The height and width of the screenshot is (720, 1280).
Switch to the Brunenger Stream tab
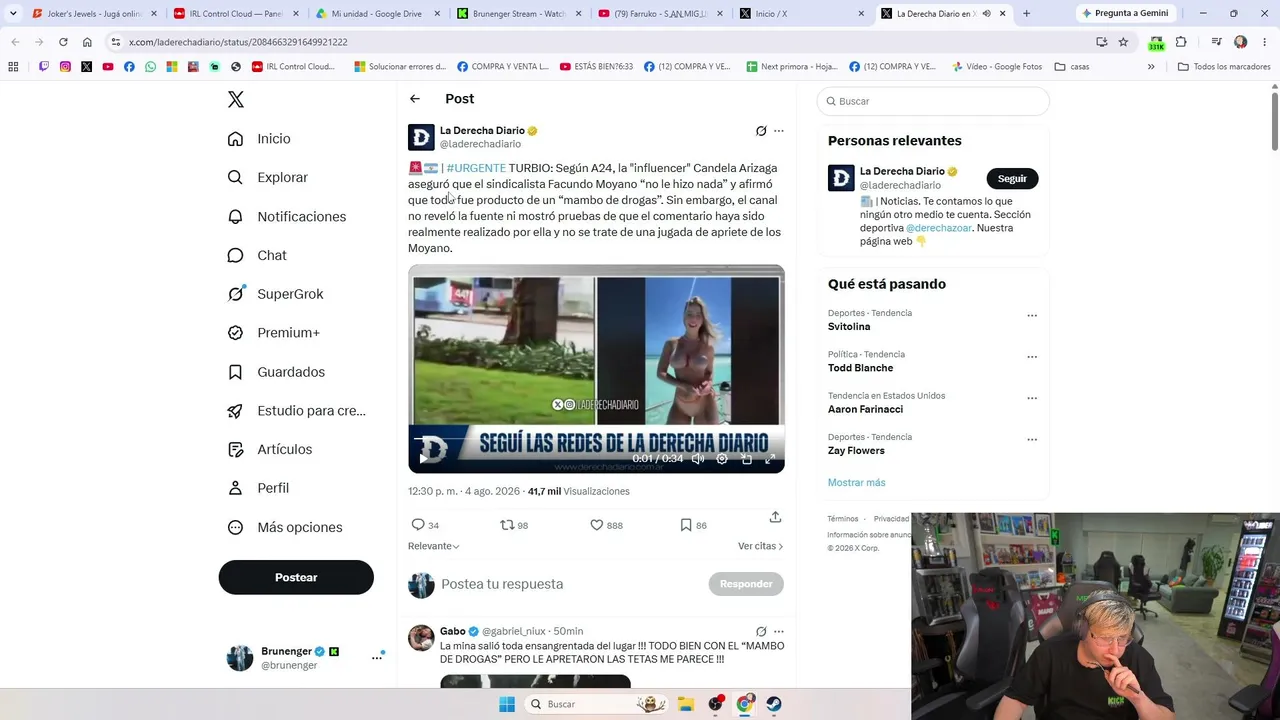(518, 14)
